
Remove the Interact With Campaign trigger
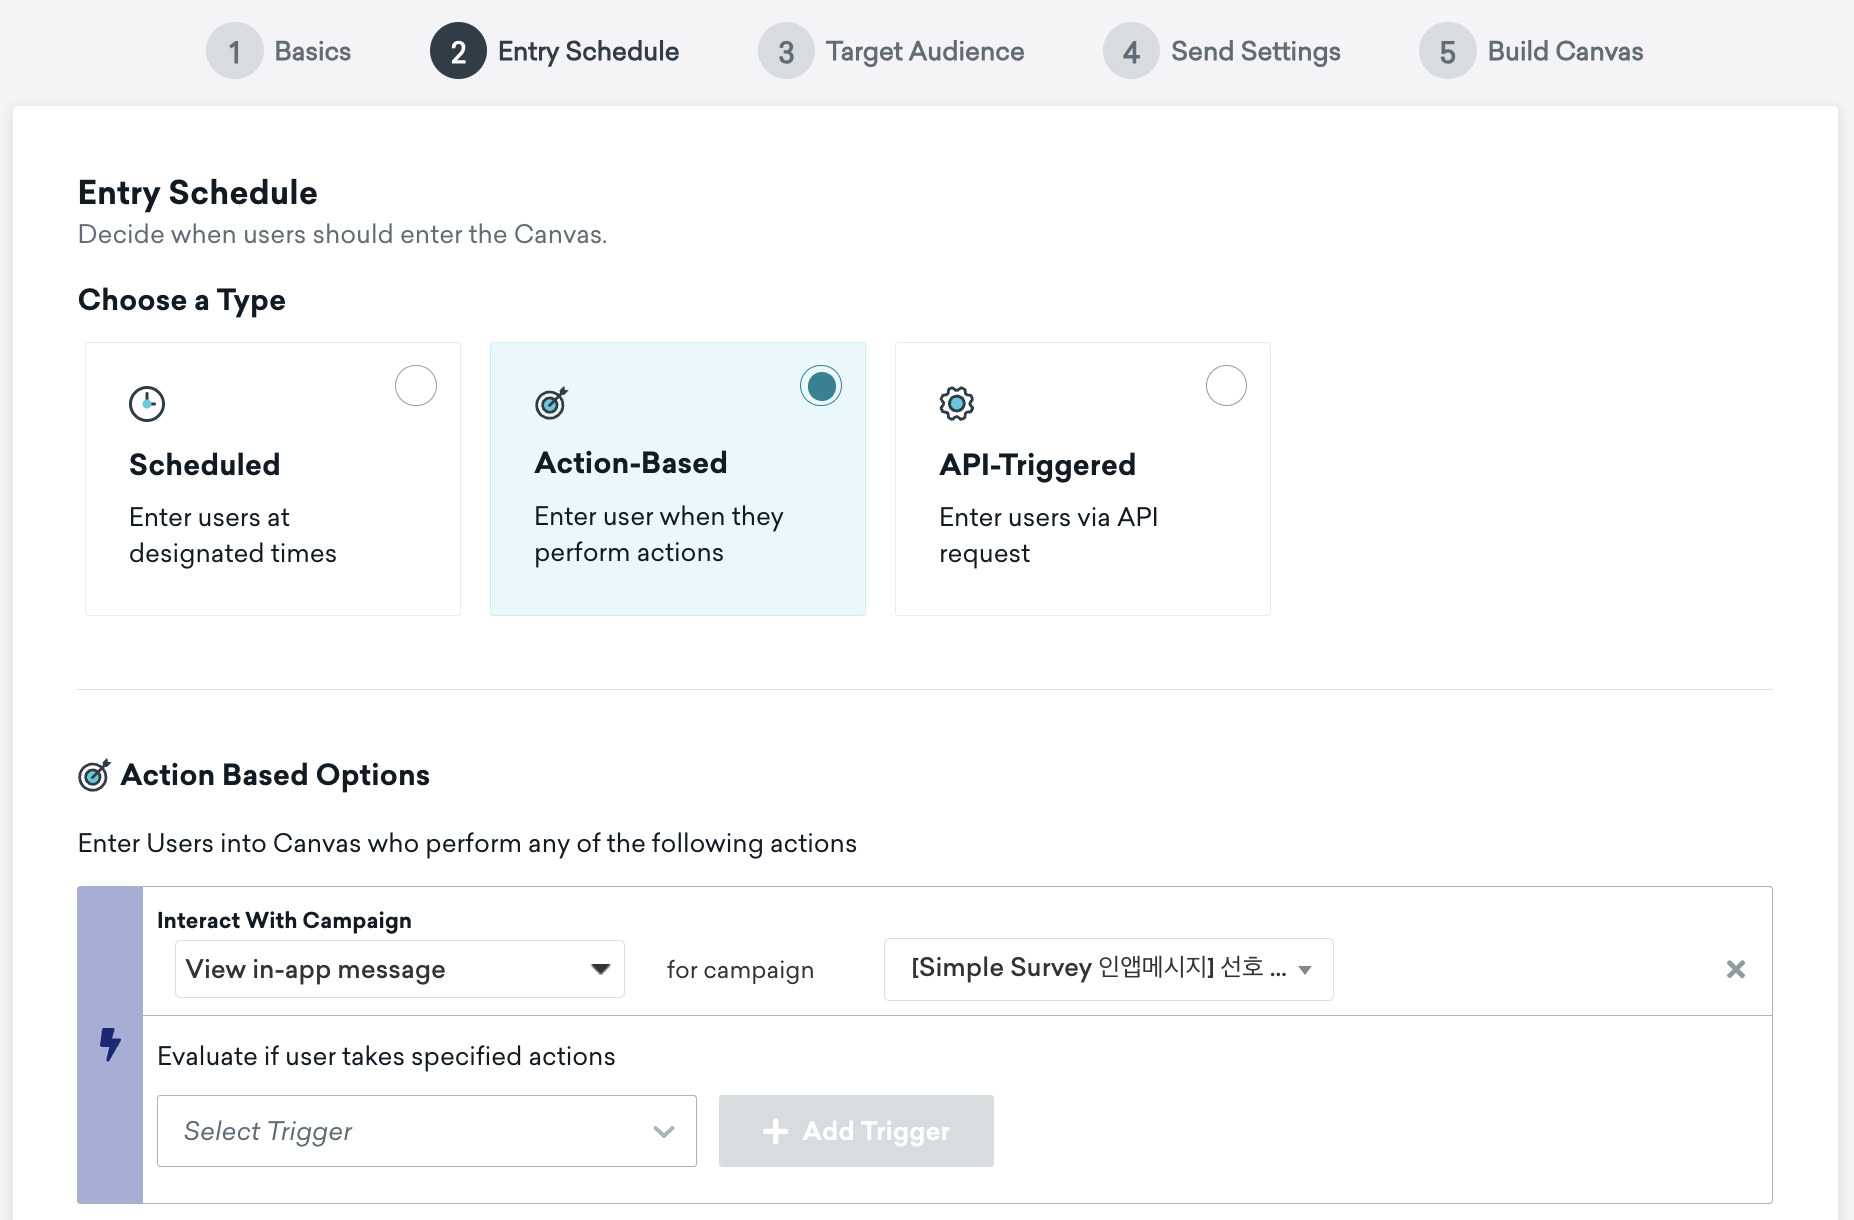[1736, 969]
